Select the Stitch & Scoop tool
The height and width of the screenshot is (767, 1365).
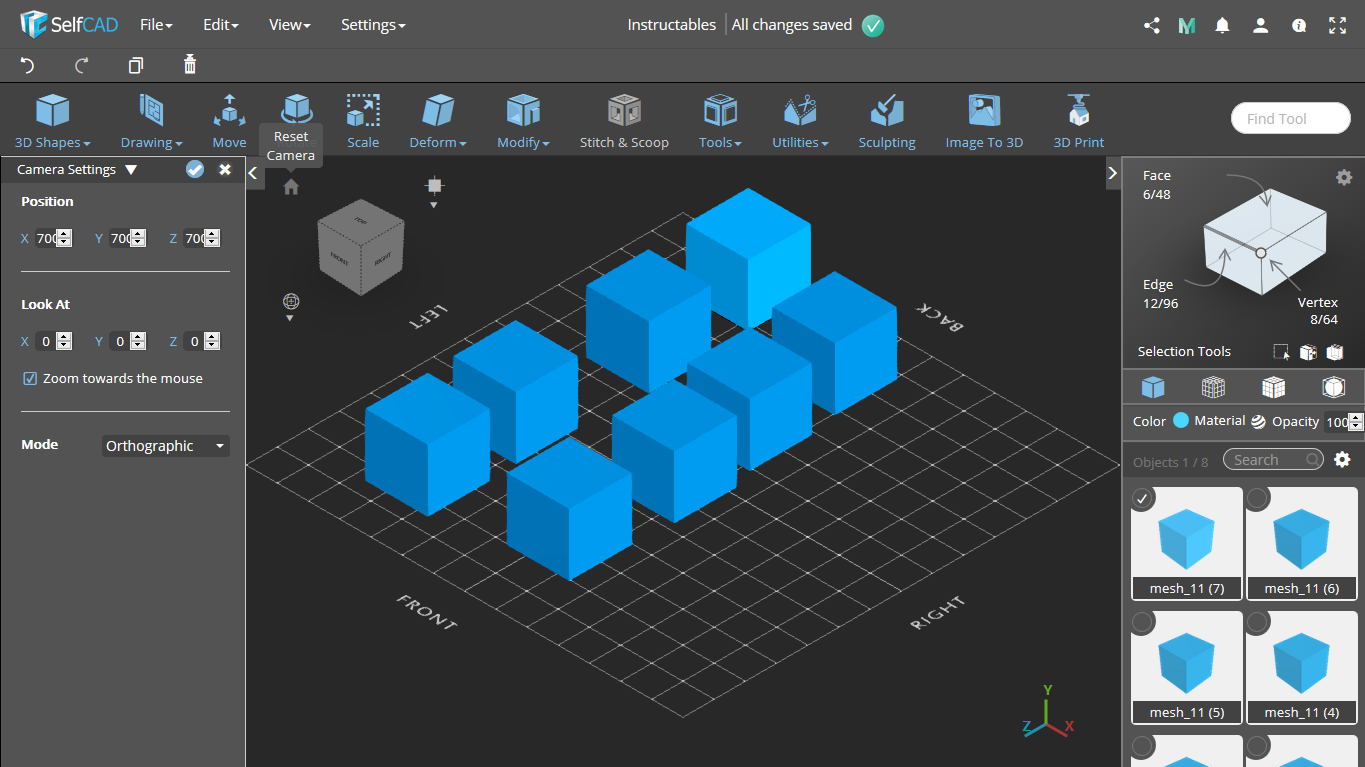coord(624,121)
